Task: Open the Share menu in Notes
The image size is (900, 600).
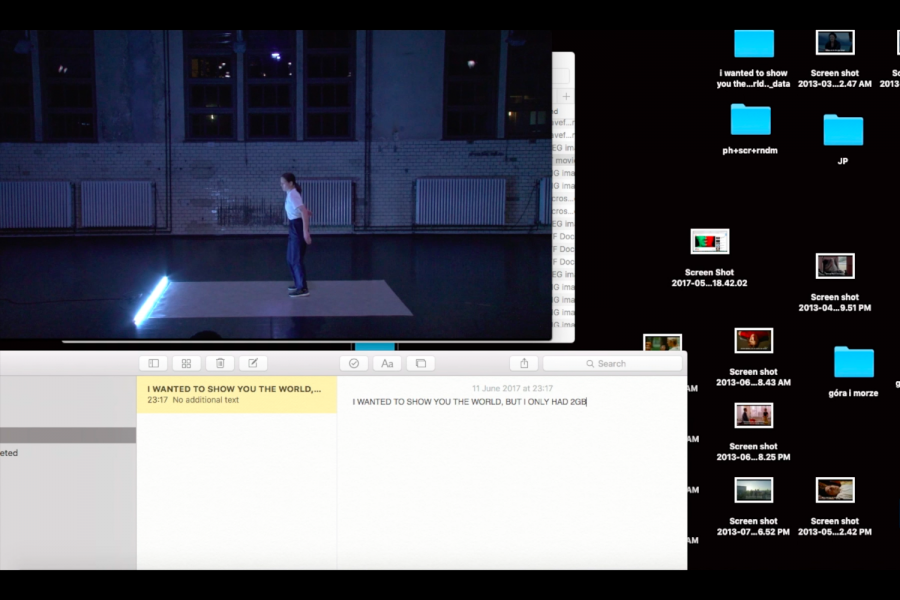Action: [x=524, y=364]
